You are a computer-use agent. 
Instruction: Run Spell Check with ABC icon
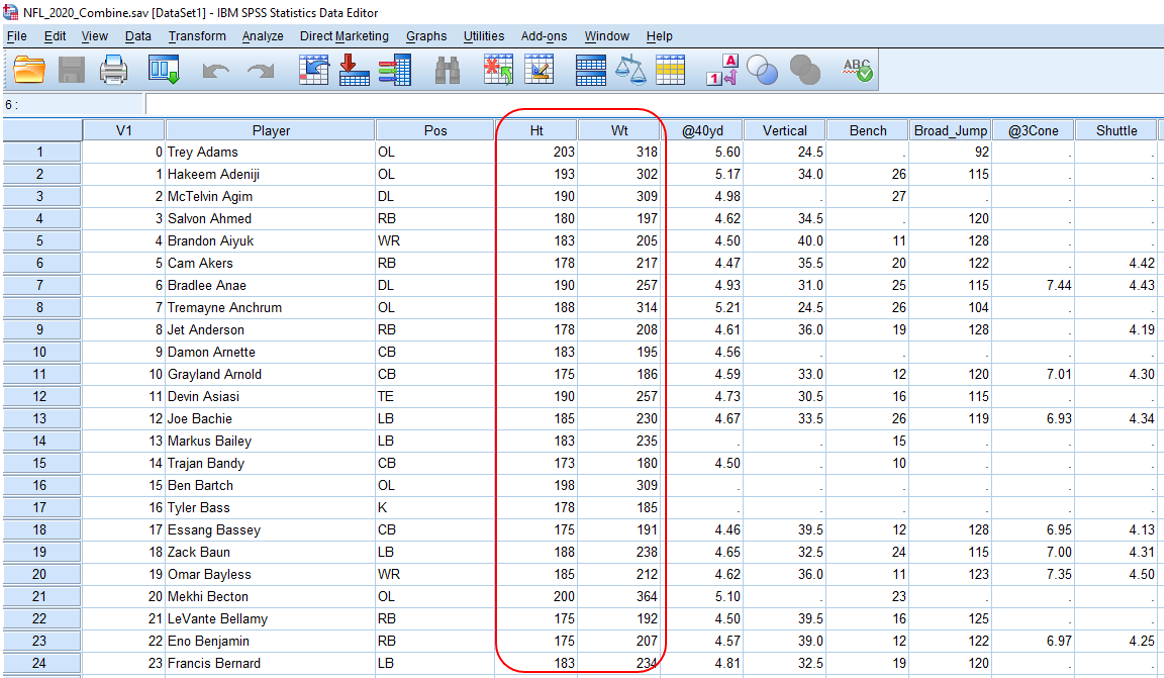click(857, 70)
